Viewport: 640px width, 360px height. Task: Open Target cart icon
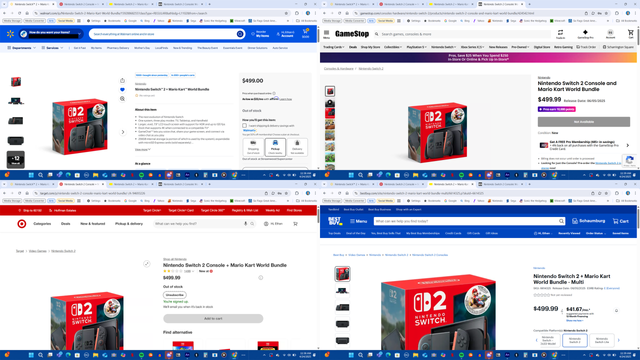pyautogui.click(x=295, y=224)
